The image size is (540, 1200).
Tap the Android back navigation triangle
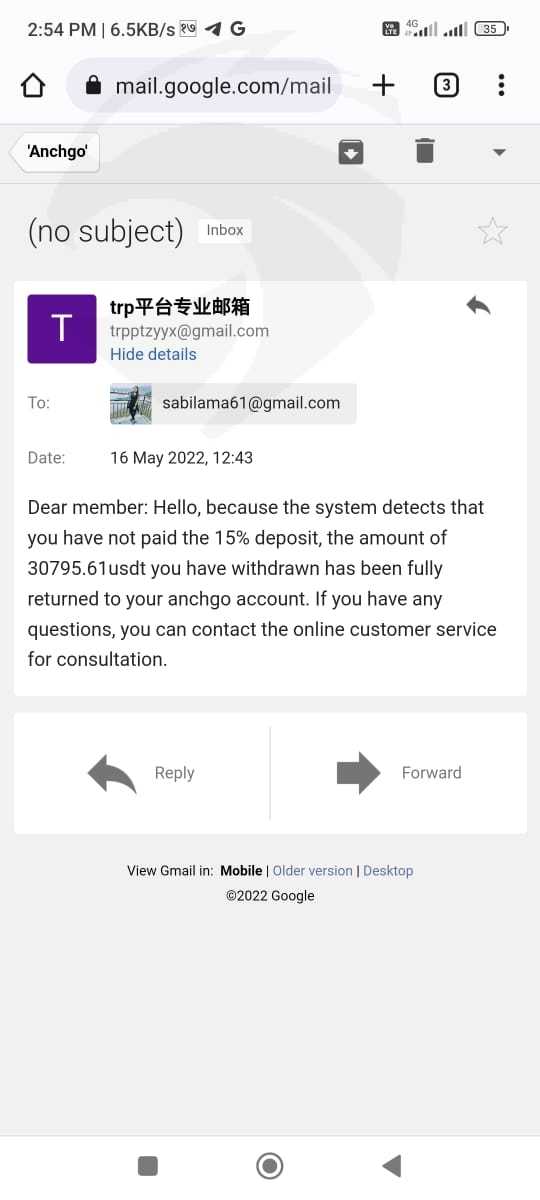click(392, 1165)
